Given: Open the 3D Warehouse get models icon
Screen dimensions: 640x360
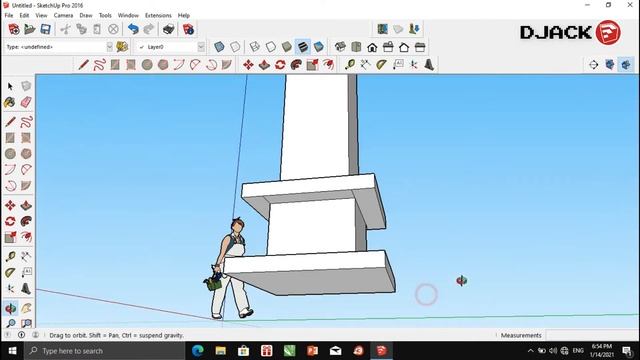Looking at the screenshot, I should pyautogui.click(x=382, y=29).
